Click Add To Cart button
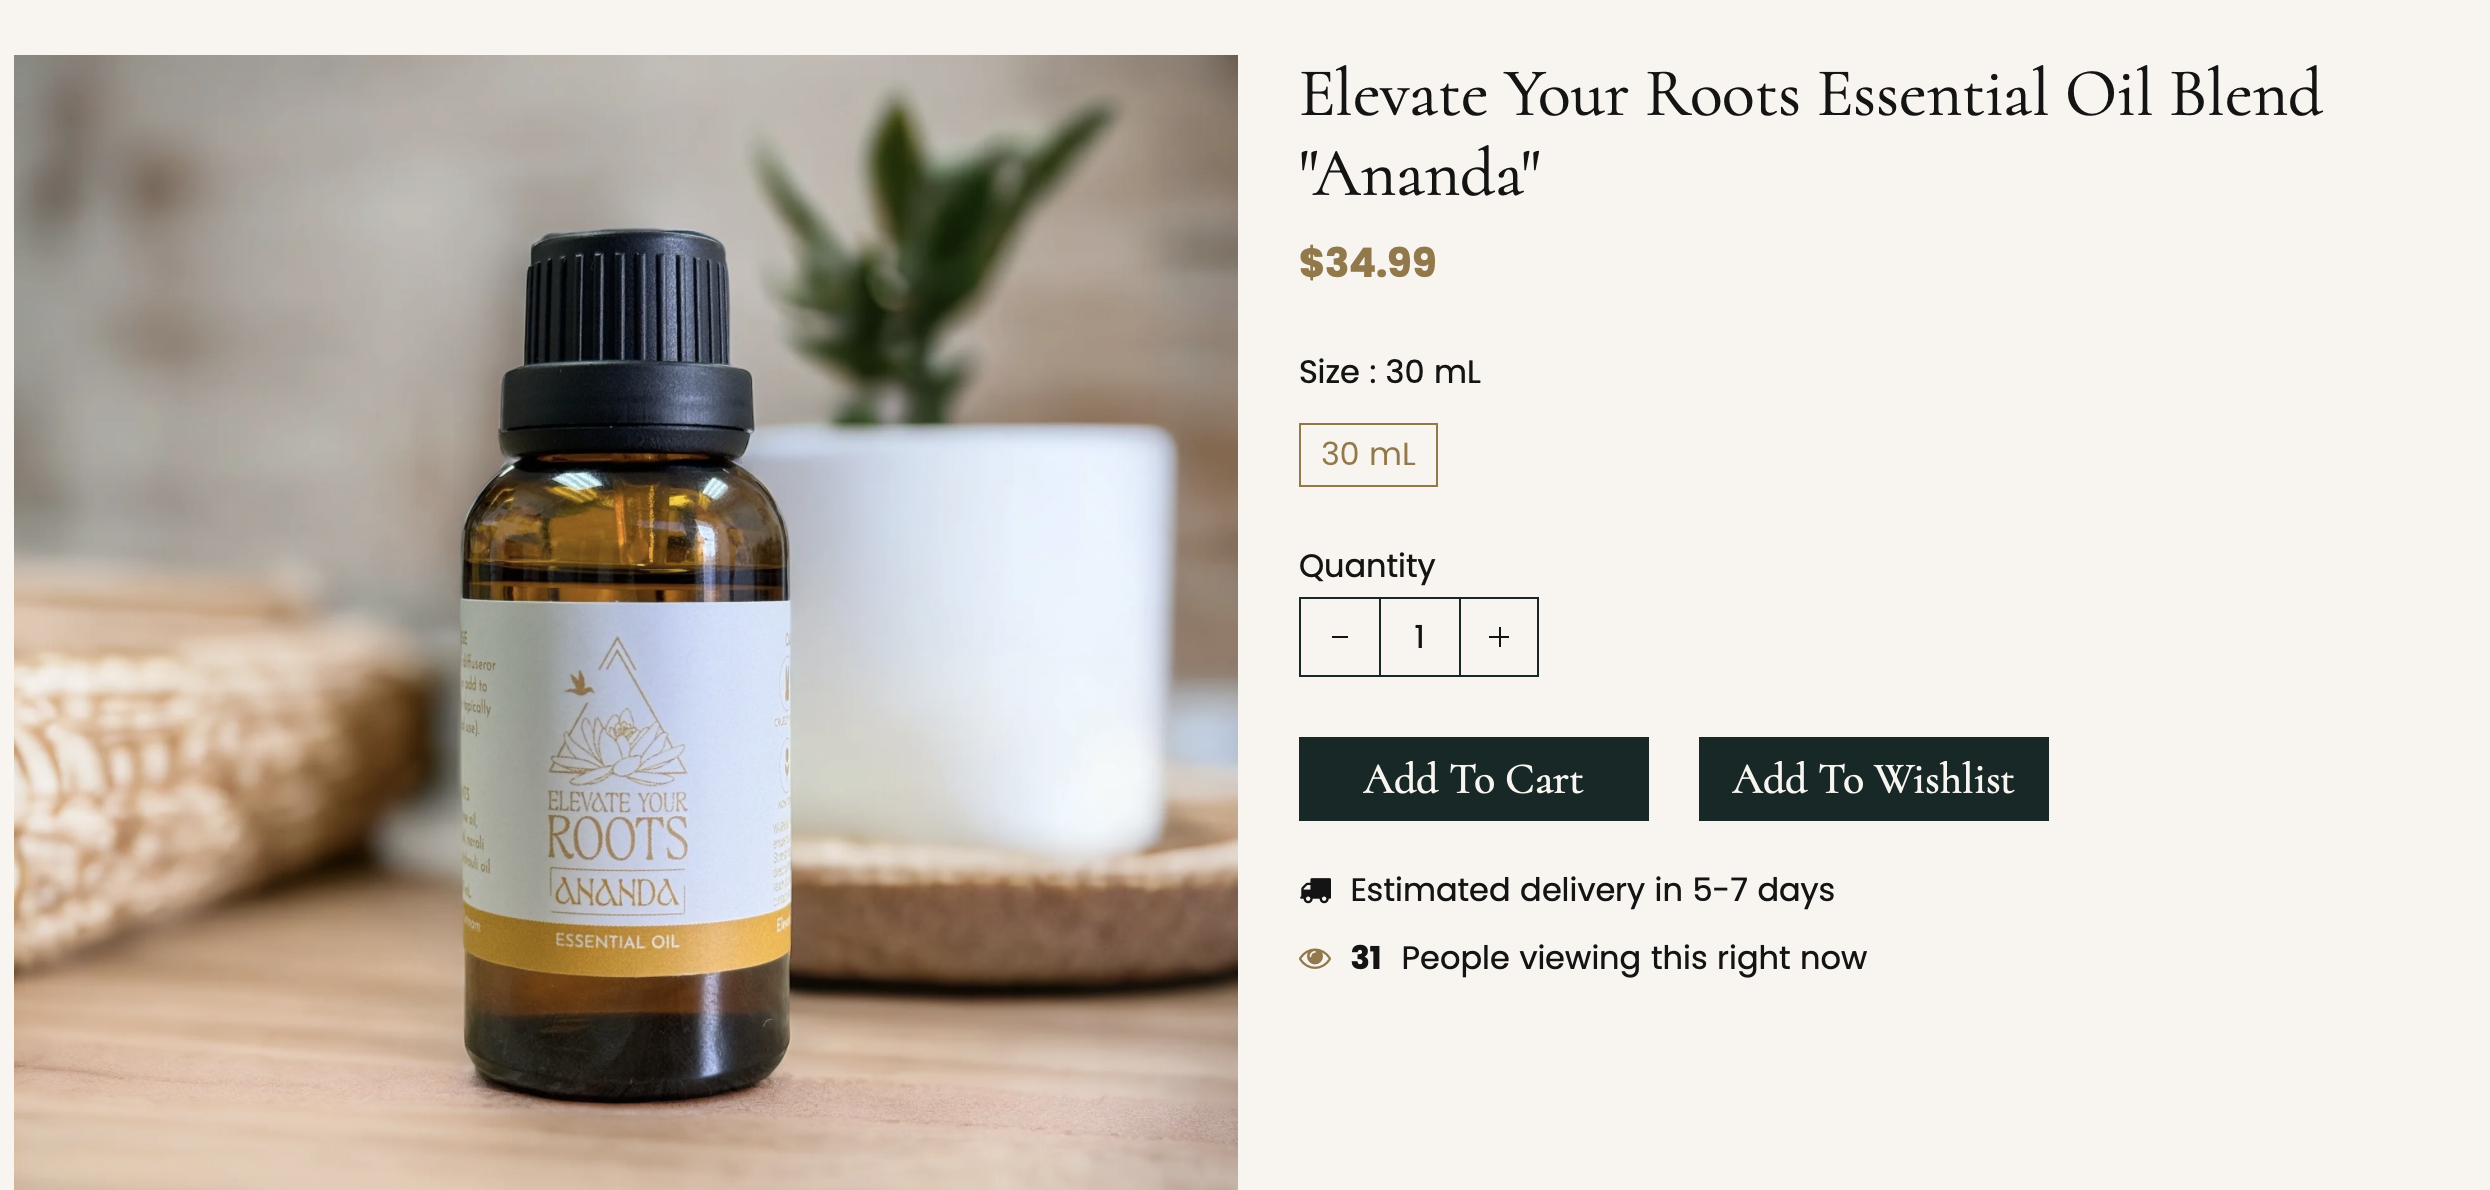This screenshot has height=1190, width=2490. [1473, 779]
